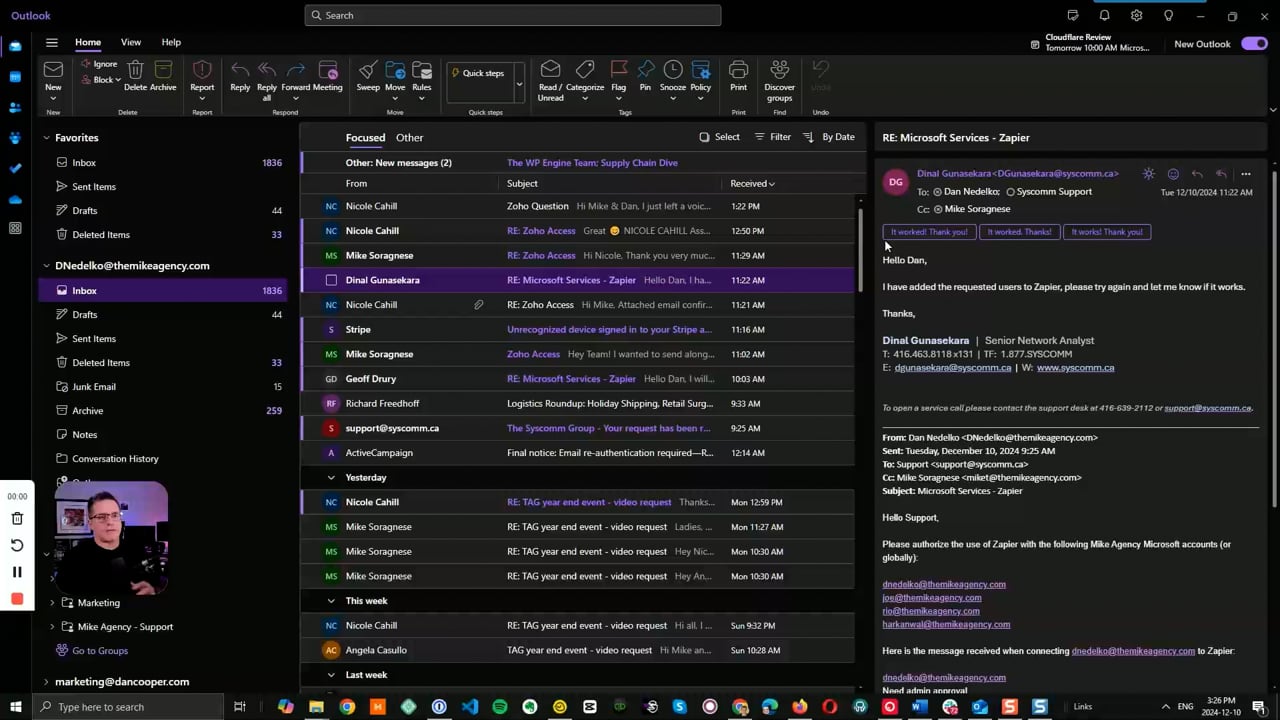The height and width of the screenshot is (720, 1280).
Task: Flag the selected email via ribbon
Action: (x=619, y=72)
